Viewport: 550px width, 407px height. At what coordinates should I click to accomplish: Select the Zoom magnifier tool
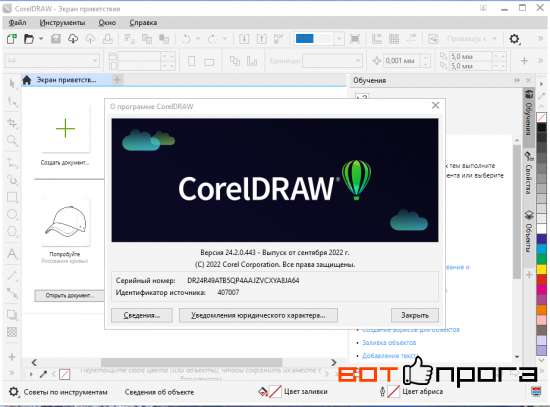[x=12, y=141]
